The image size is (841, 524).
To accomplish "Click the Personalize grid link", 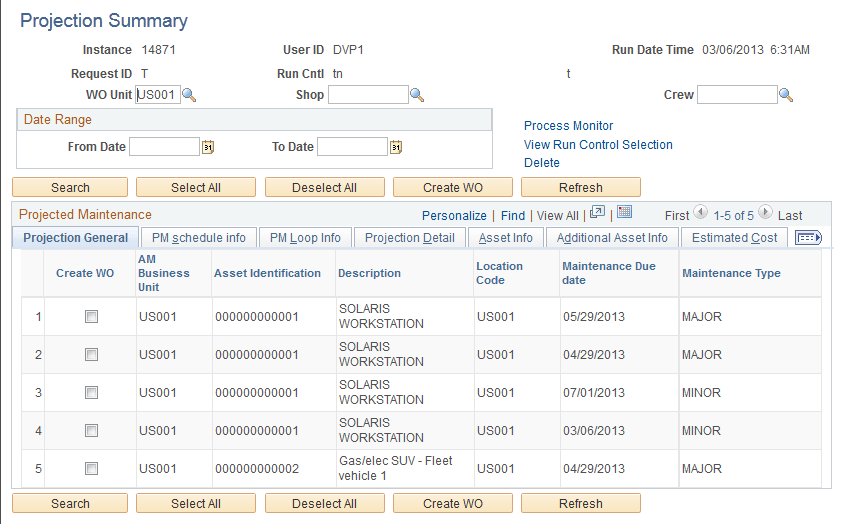I will tap(454, 216).
